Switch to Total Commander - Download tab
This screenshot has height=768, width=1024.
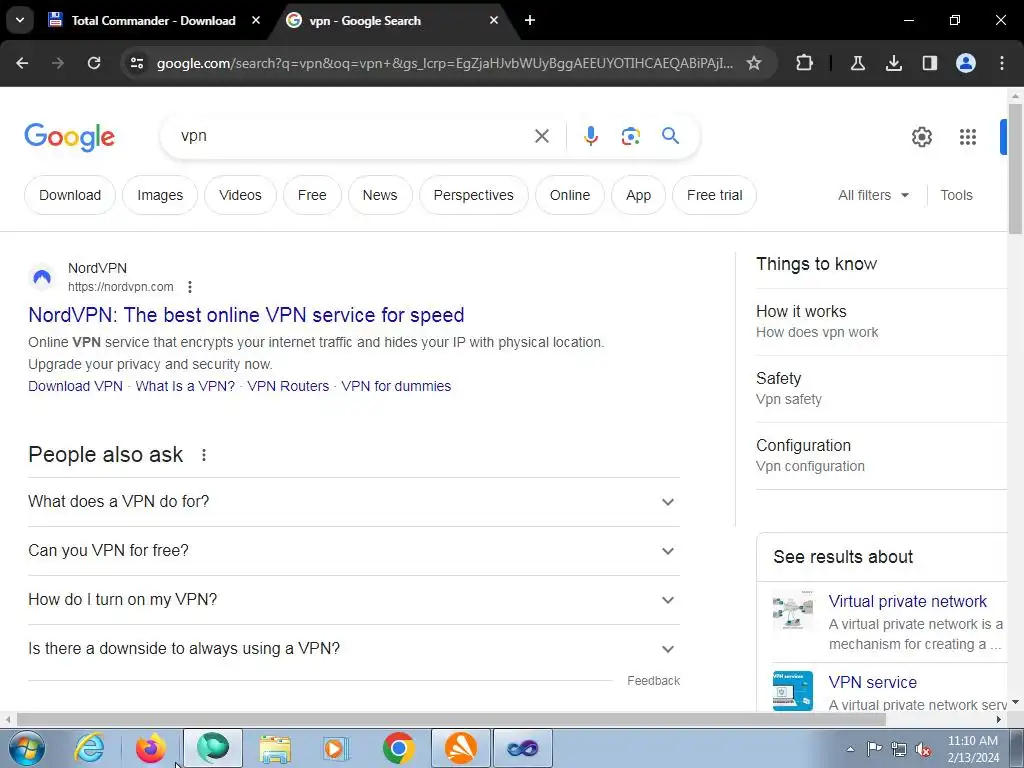(153, 20)
